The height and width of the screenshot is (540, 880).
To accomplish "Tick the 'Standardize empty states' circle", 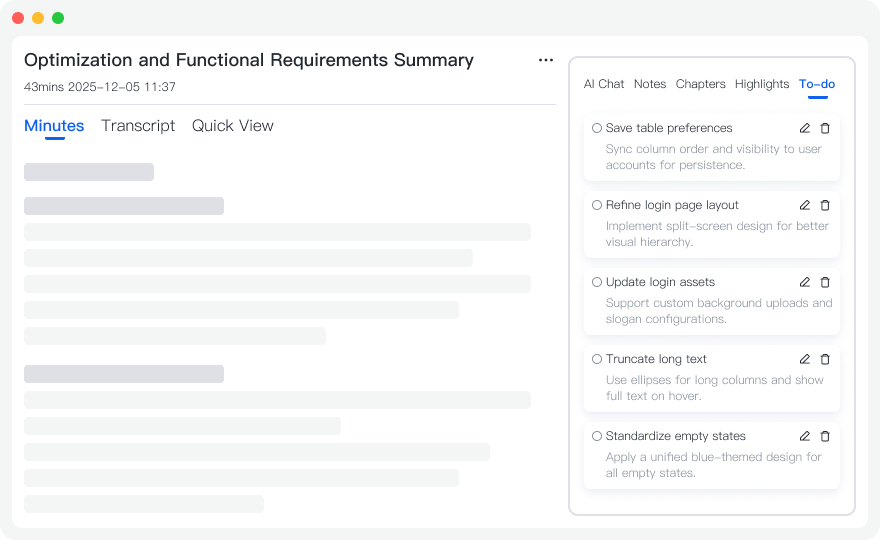I will (597, 436).
